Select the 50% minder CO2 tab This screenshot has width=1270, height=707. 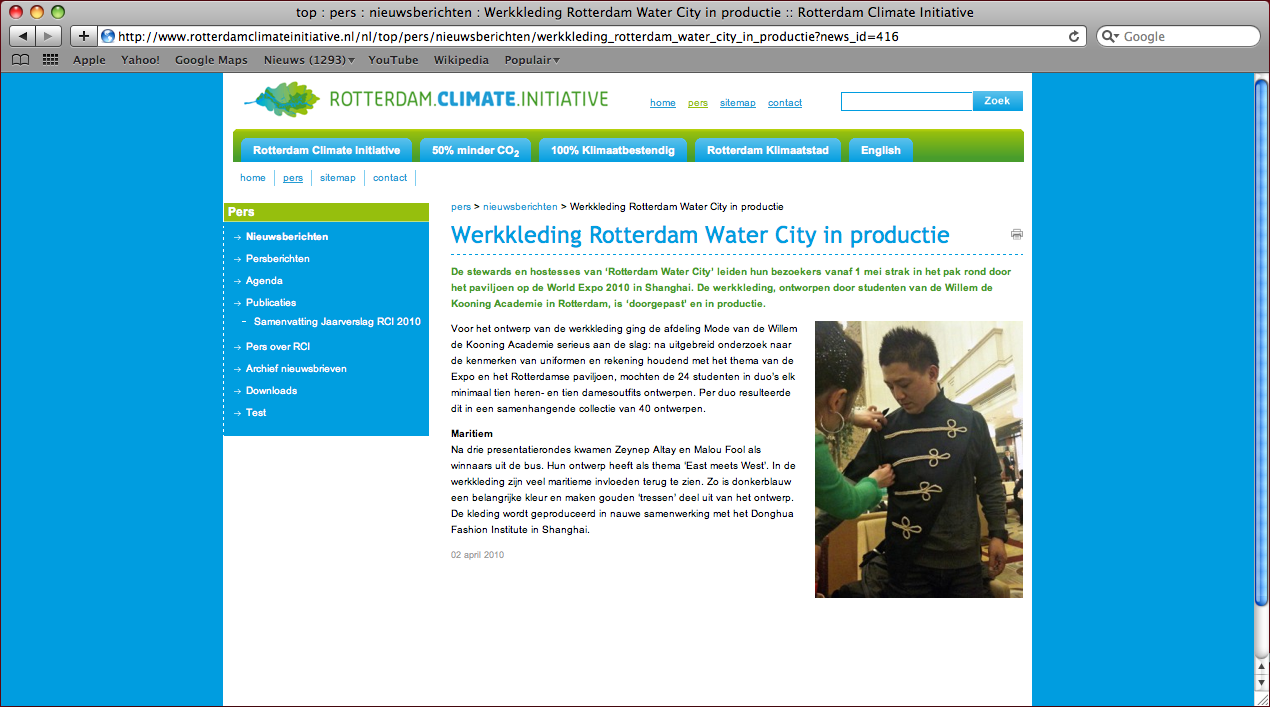[x=475, y=150]
